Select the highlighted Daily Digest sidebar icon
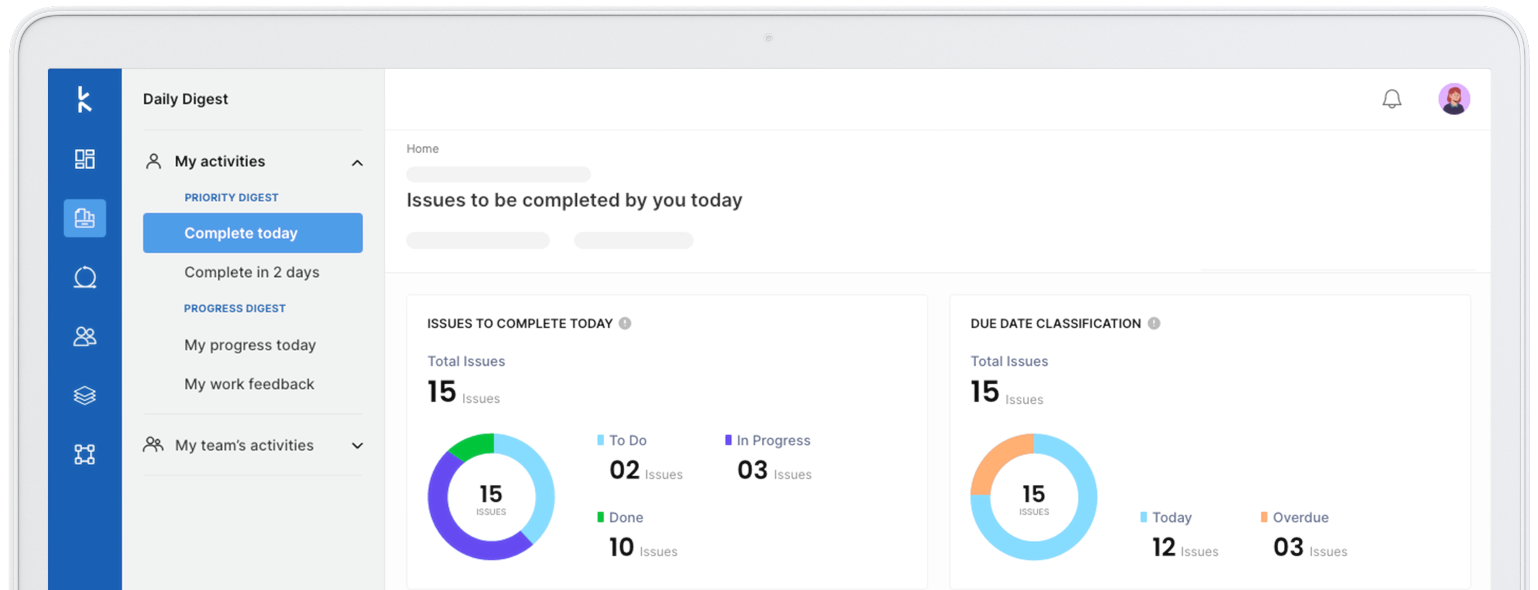The width and height of the screenshot is (1538, 590). (85, 218)
